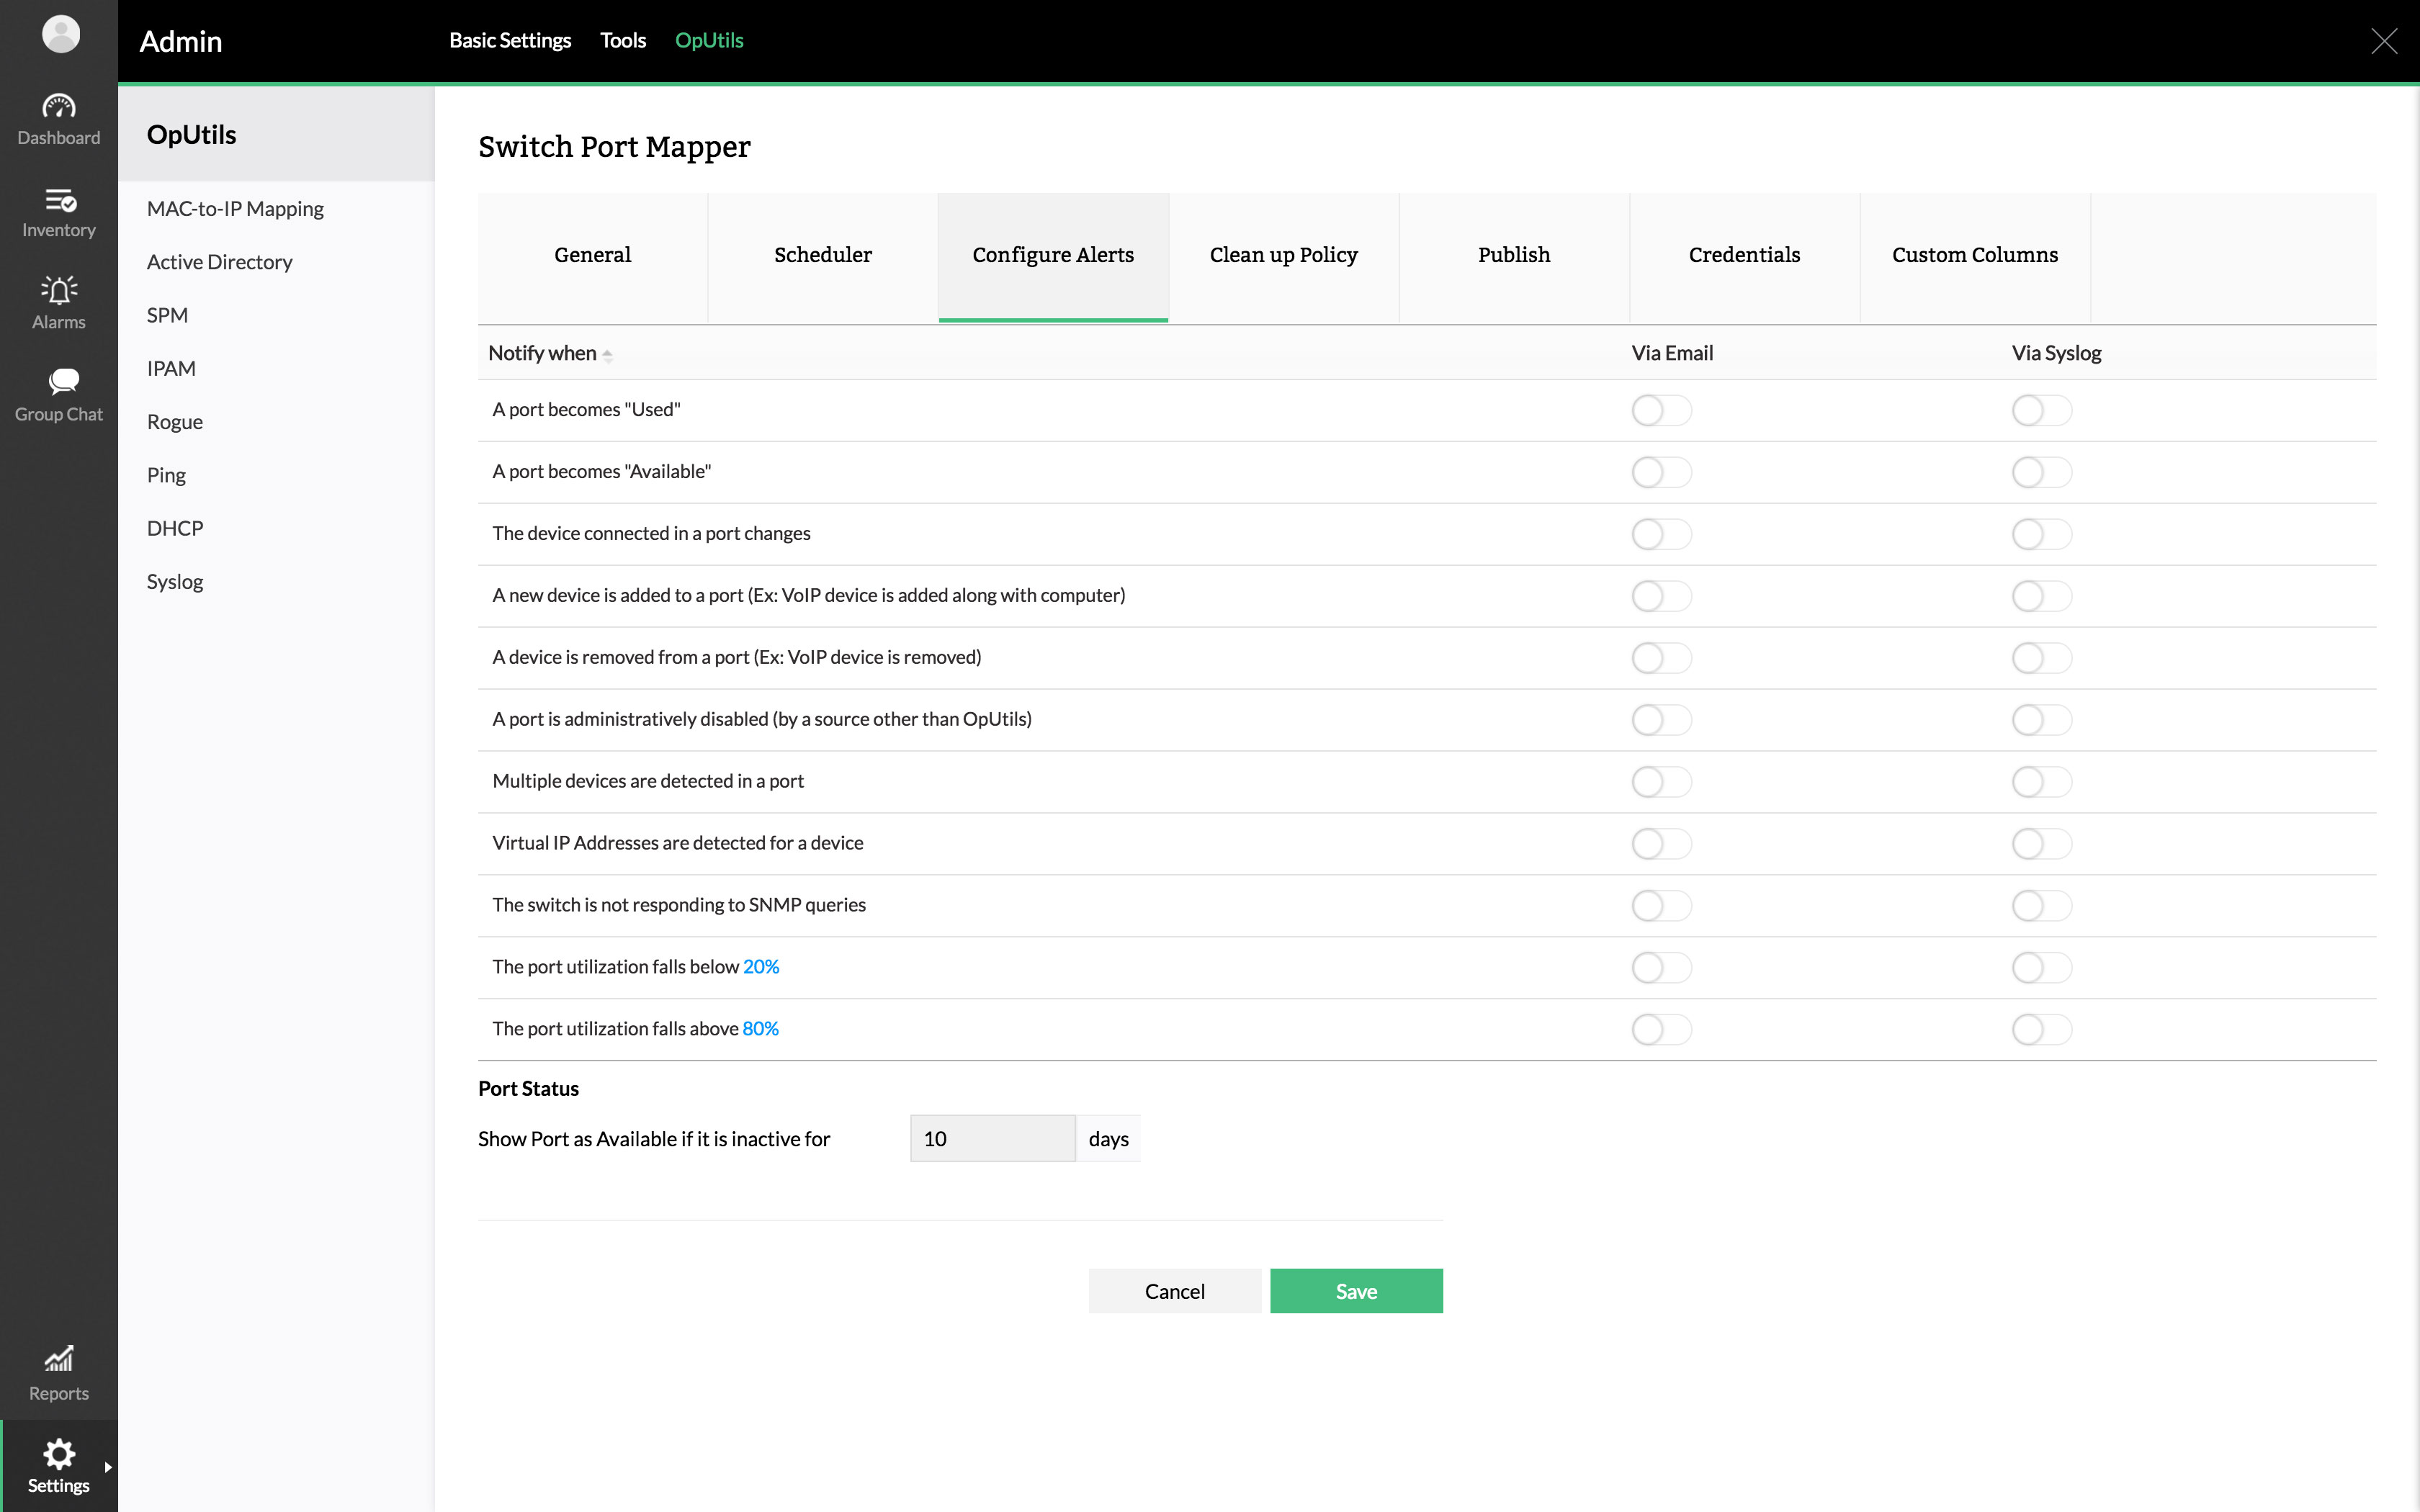2420x1512 pixels.
Task: Sort by the Notify when column arrow
Action: click(x=607, y=355)
